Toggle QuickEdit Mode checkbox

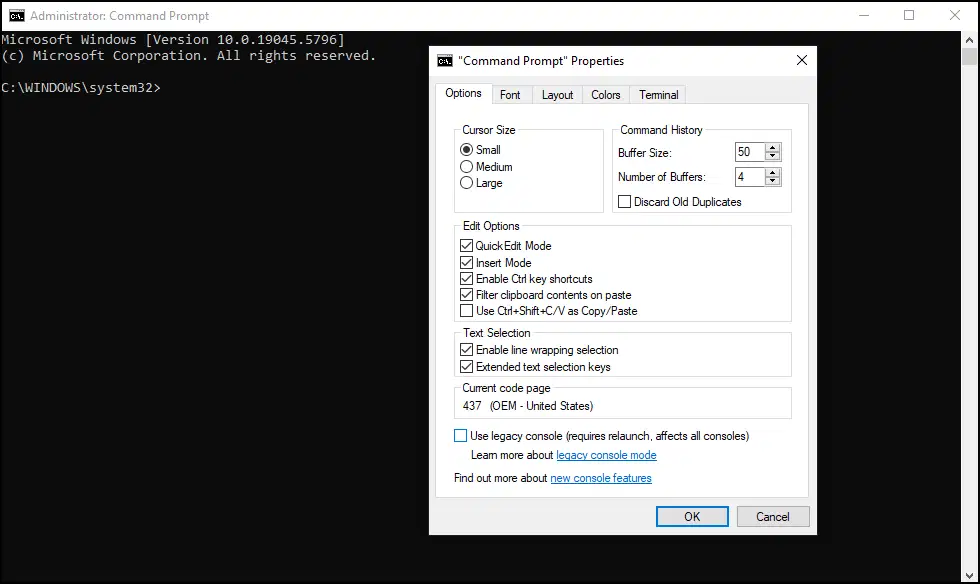[x=466, y=246]
